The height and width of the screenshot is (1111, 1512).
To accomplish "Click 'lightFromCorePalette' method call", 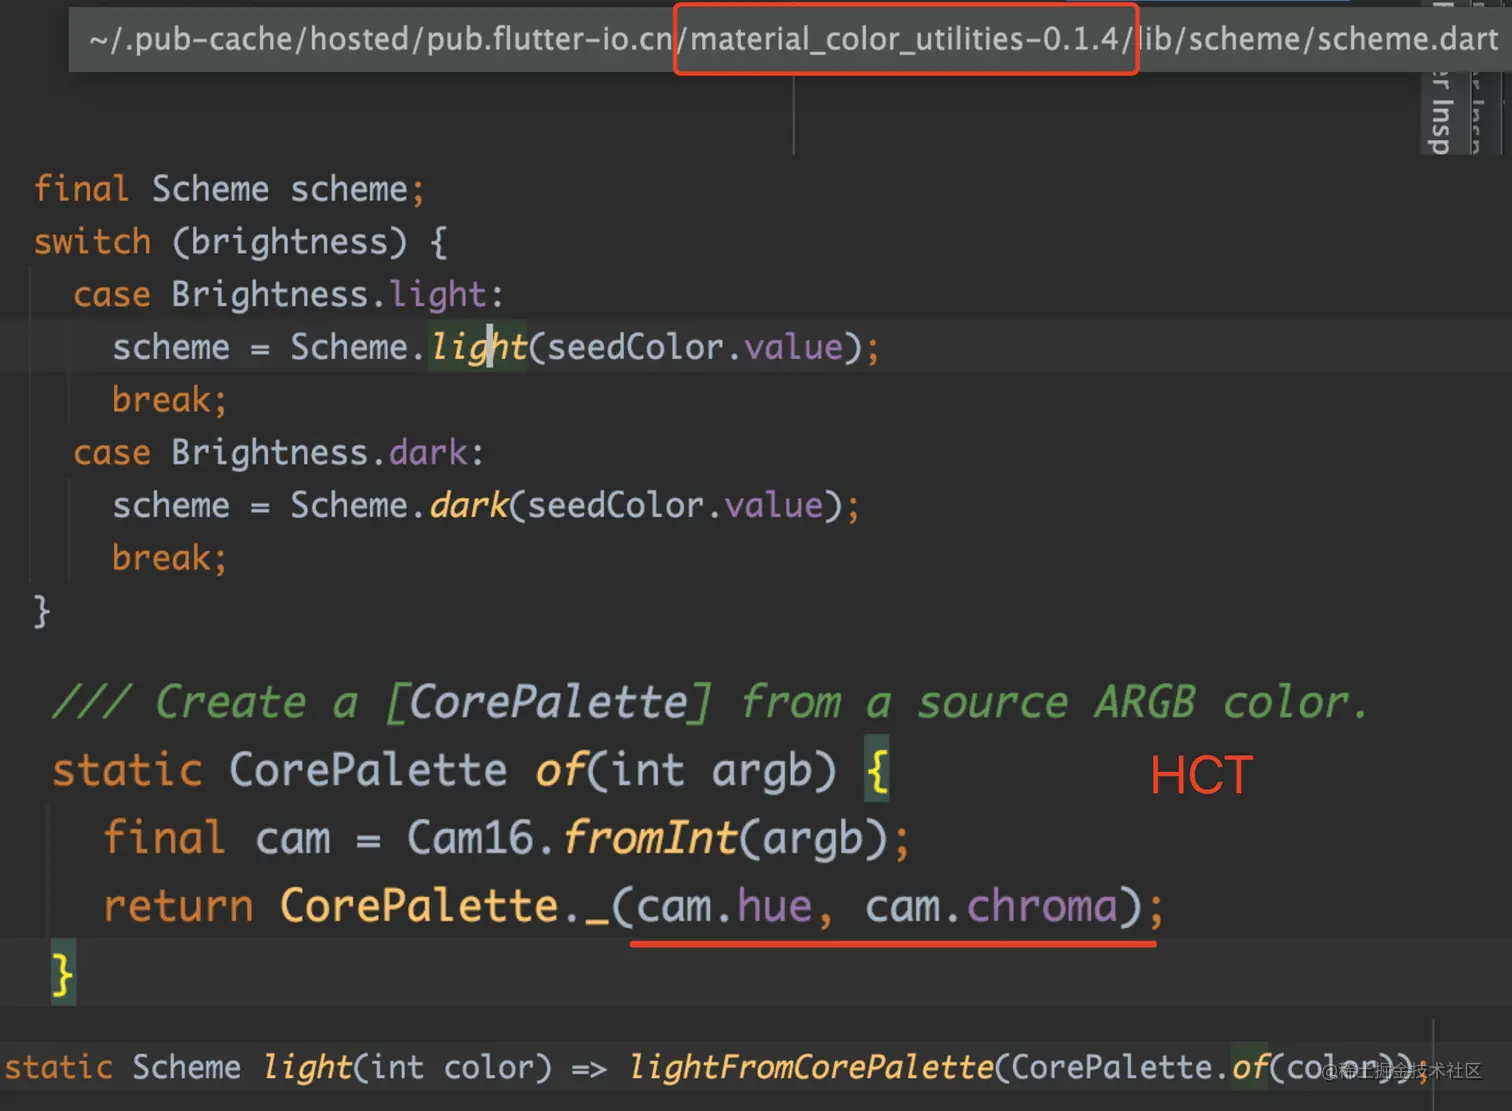I will (811, 1068).
